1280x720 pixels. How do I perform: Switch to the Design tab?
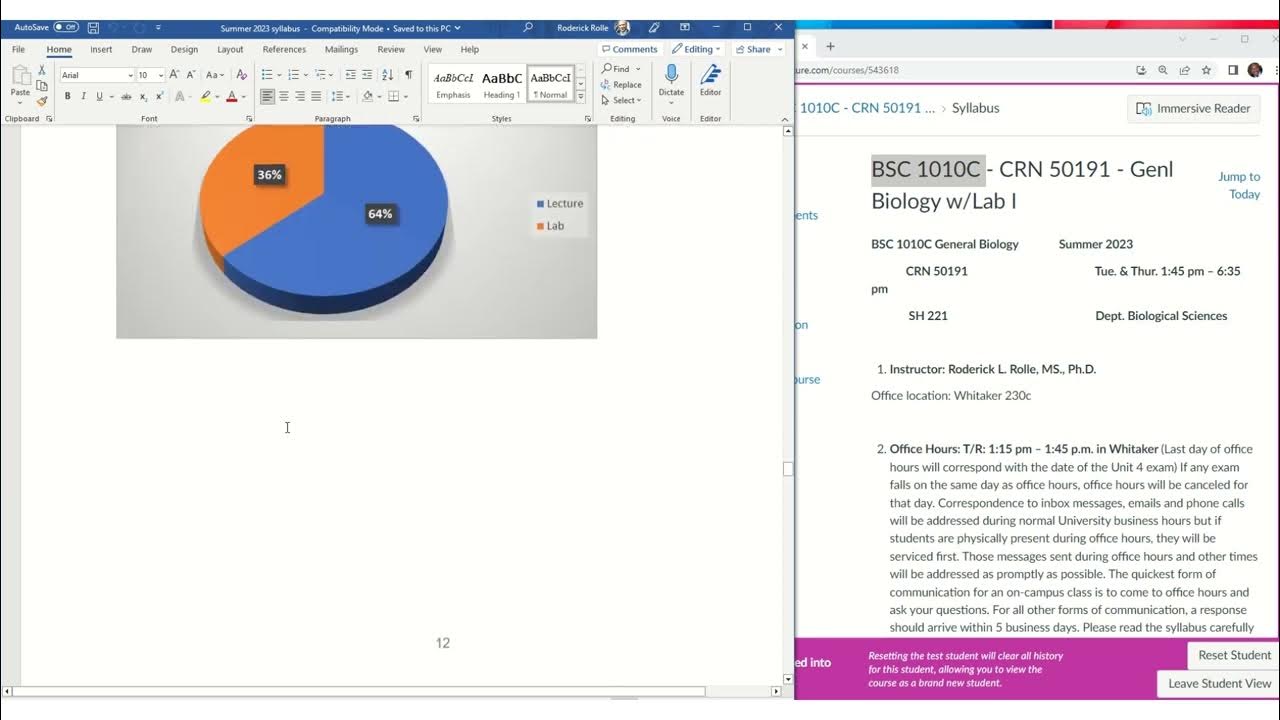[184, 49]
